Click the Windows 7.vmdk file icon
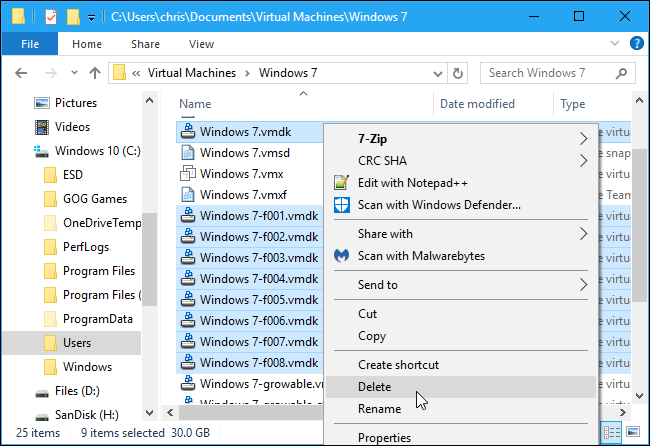 [x=188, y=131]
